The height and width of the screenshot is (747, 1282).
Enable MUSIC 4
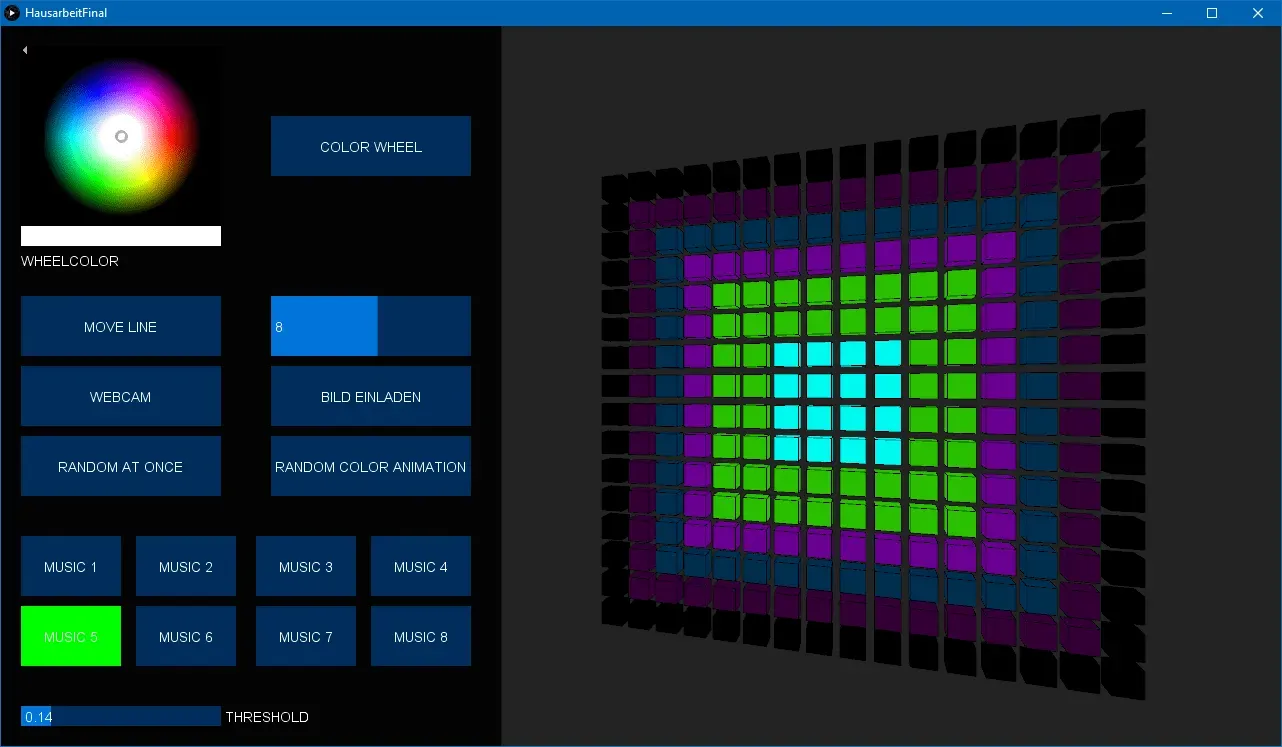click(421, 566)
